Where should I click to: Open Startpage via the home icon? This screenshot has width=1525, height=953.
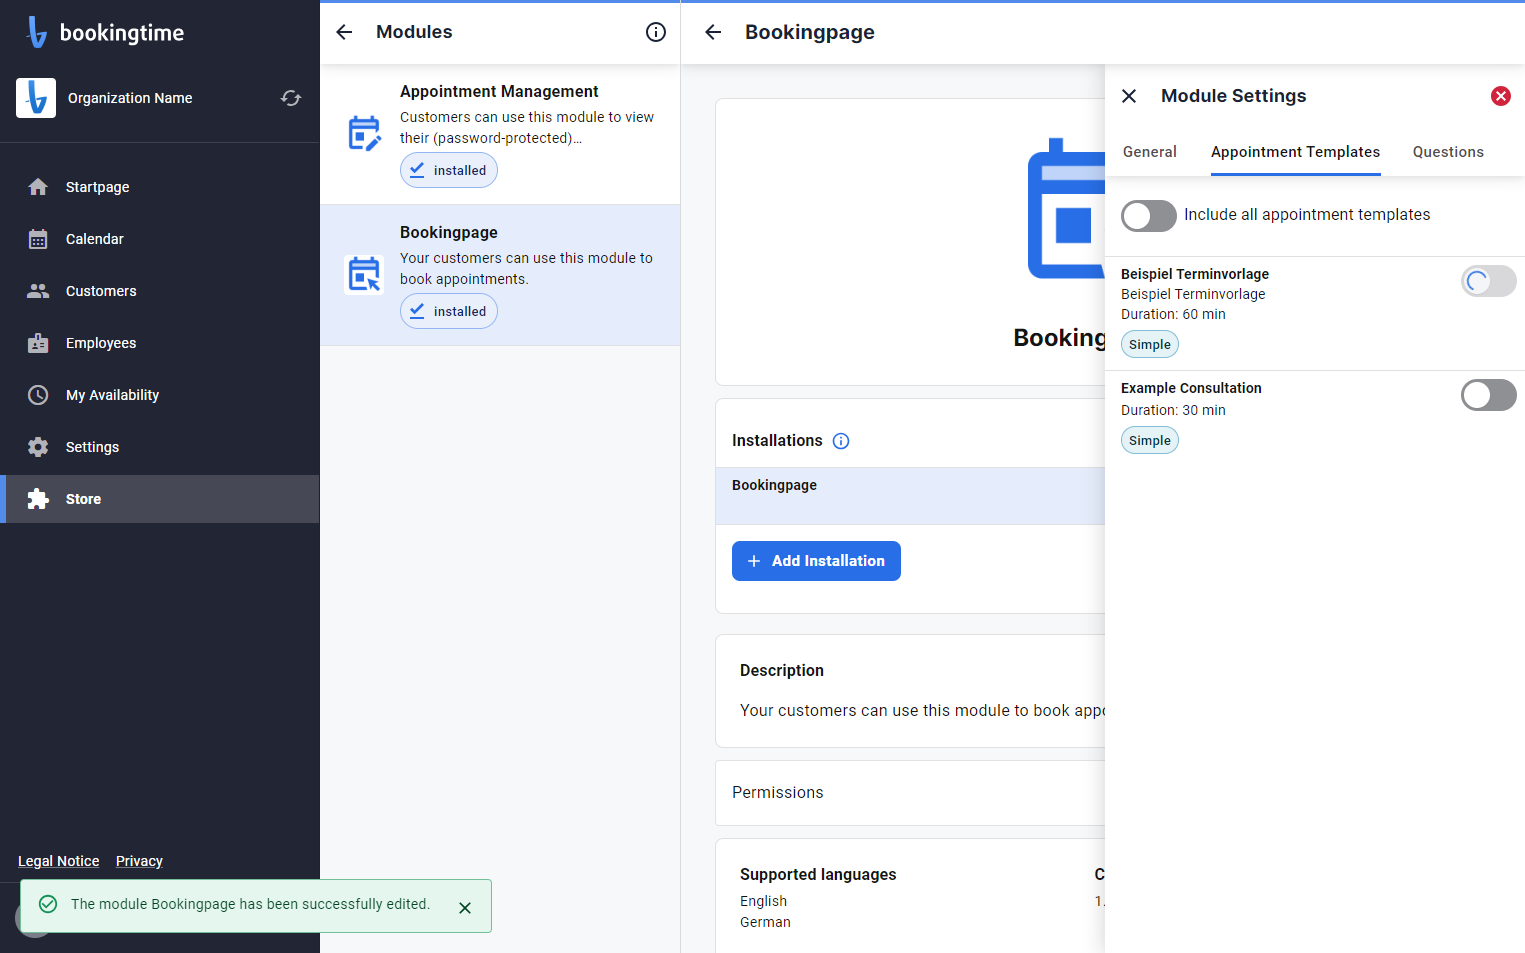pos(38,187)
